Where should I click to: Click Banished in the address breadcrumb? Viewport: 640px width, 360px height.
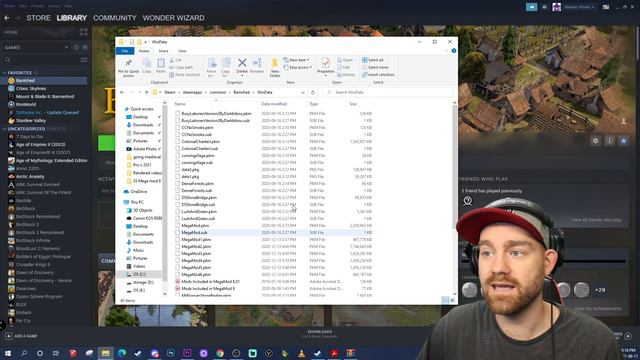[241, 92]
